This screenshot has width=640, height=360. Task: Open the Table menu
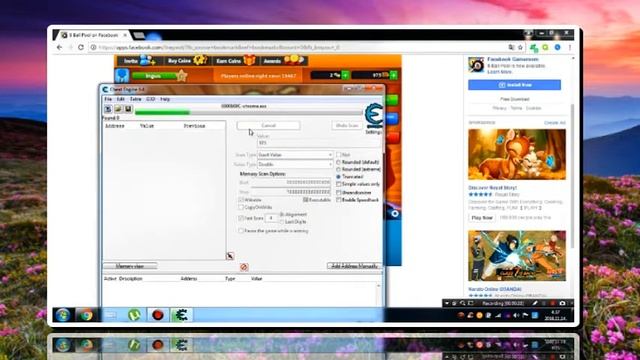(136, 99)
